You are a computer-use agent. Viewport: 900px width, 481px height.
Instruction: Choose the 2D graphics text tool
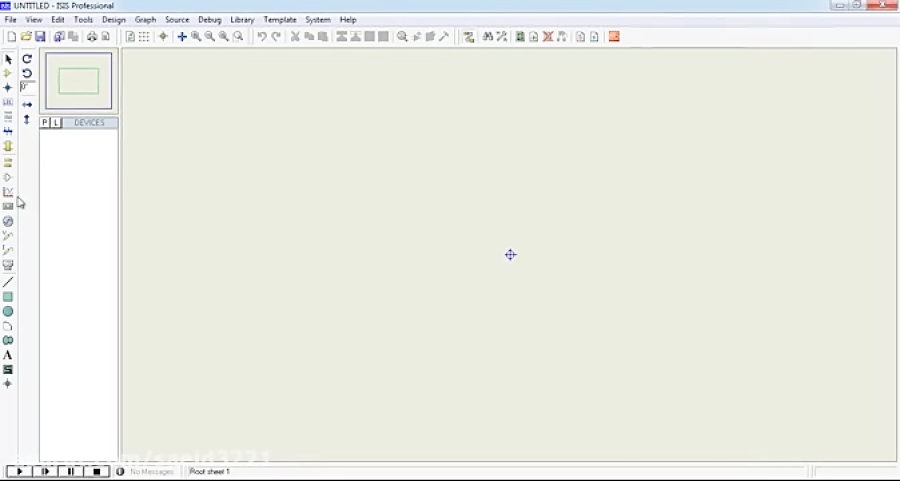8,355
